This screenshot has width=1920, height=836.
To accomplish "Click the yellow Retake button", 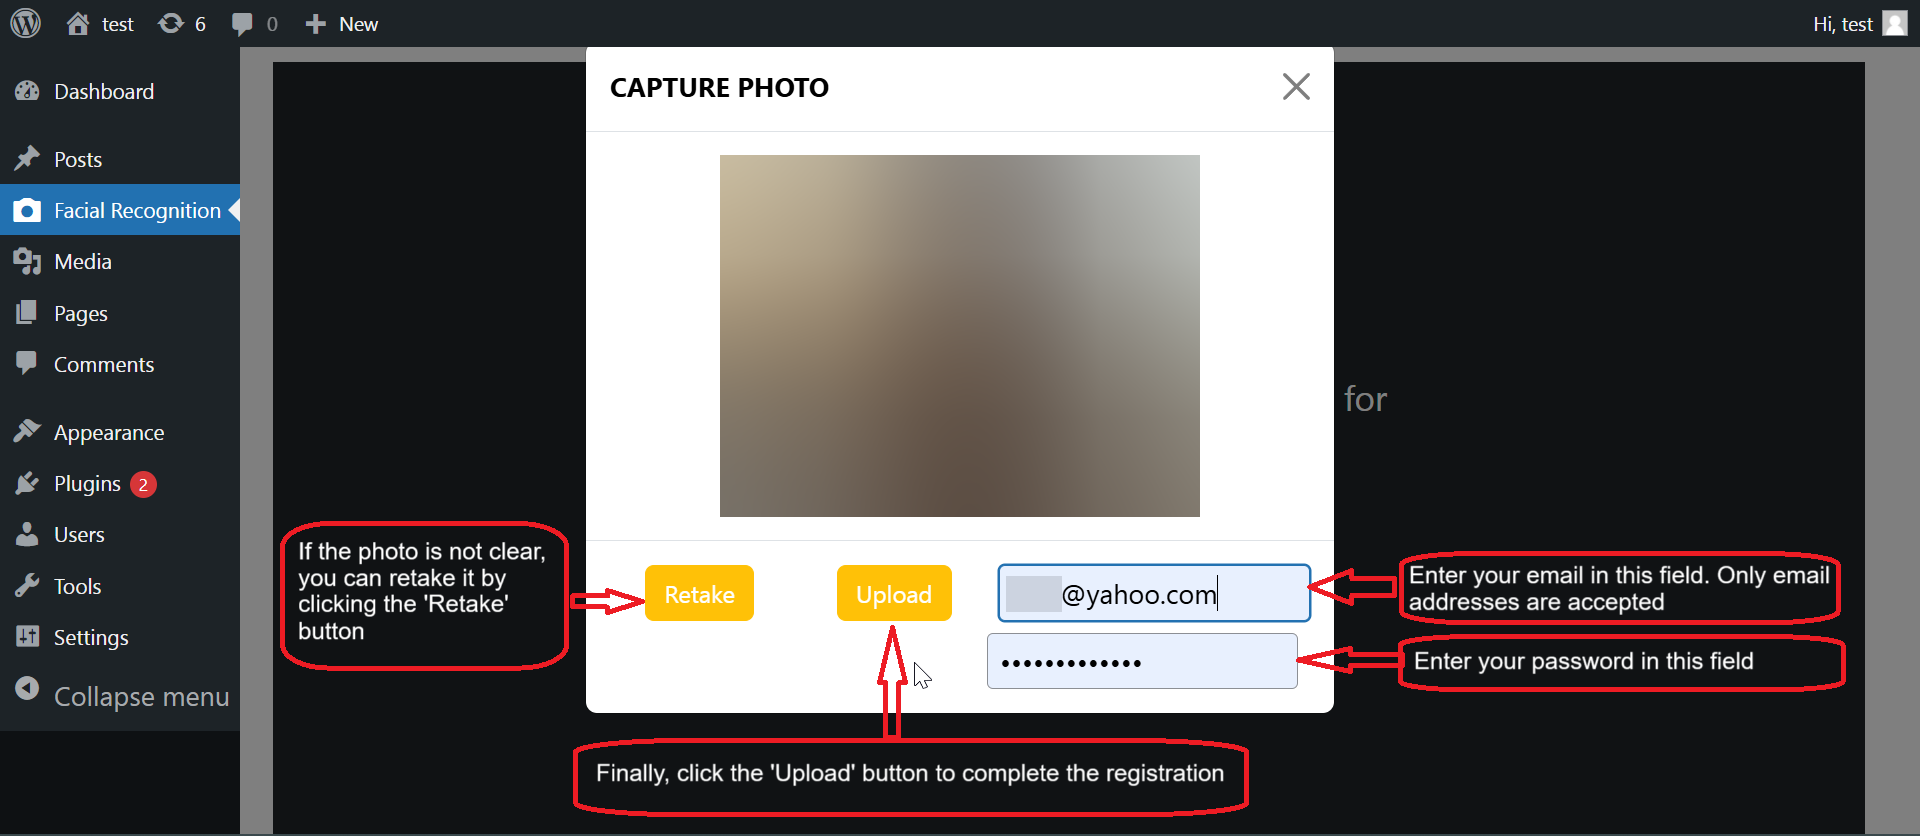I will click(x=699, y=594).
